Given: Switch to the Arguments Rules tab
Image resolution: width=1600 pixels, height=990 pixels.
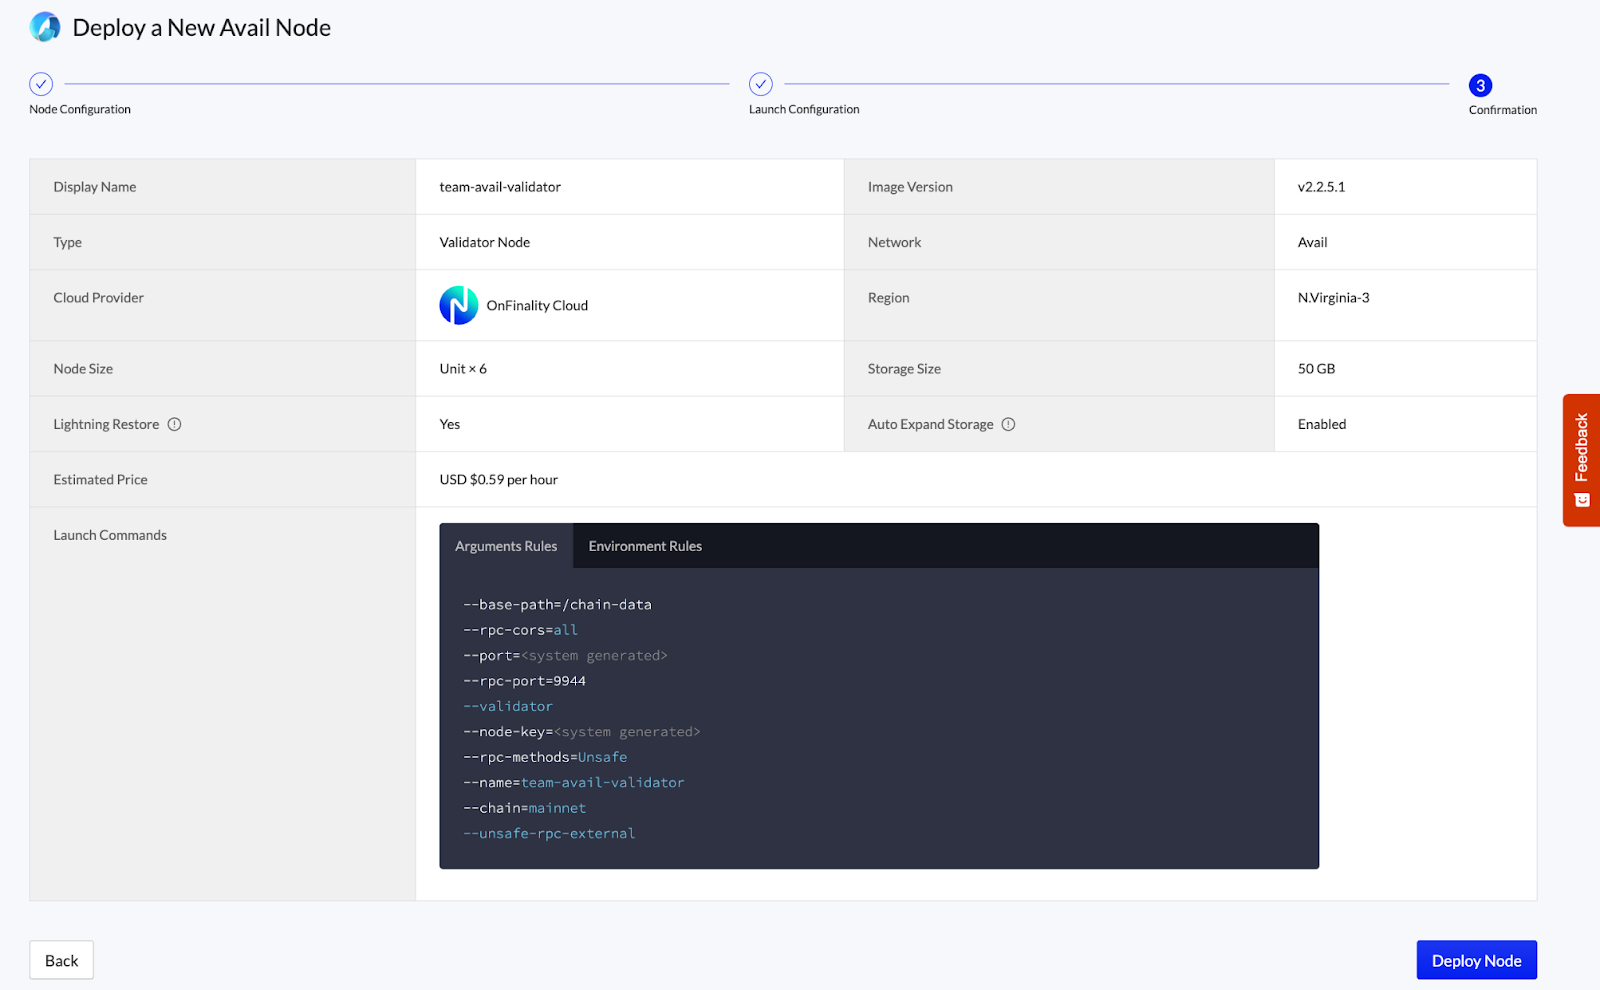Looking at the screenshot, I should tap(506, 546).
